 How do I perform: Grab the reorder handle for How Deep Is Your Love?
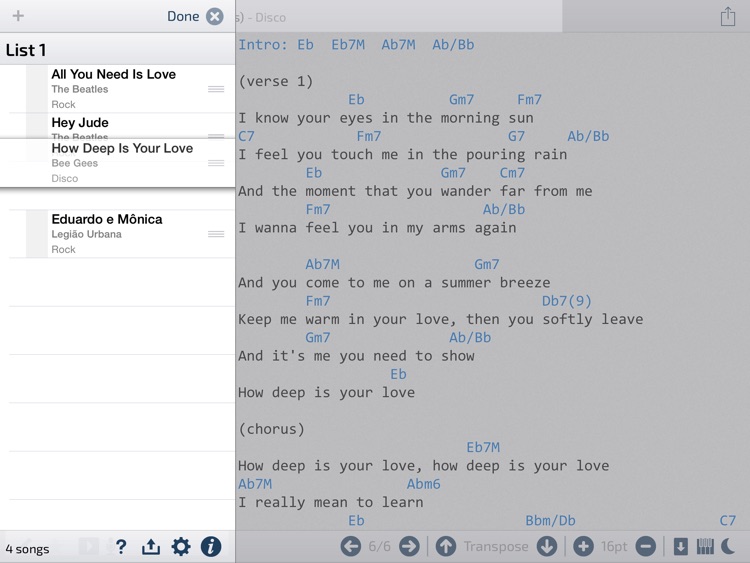[216, 163]
